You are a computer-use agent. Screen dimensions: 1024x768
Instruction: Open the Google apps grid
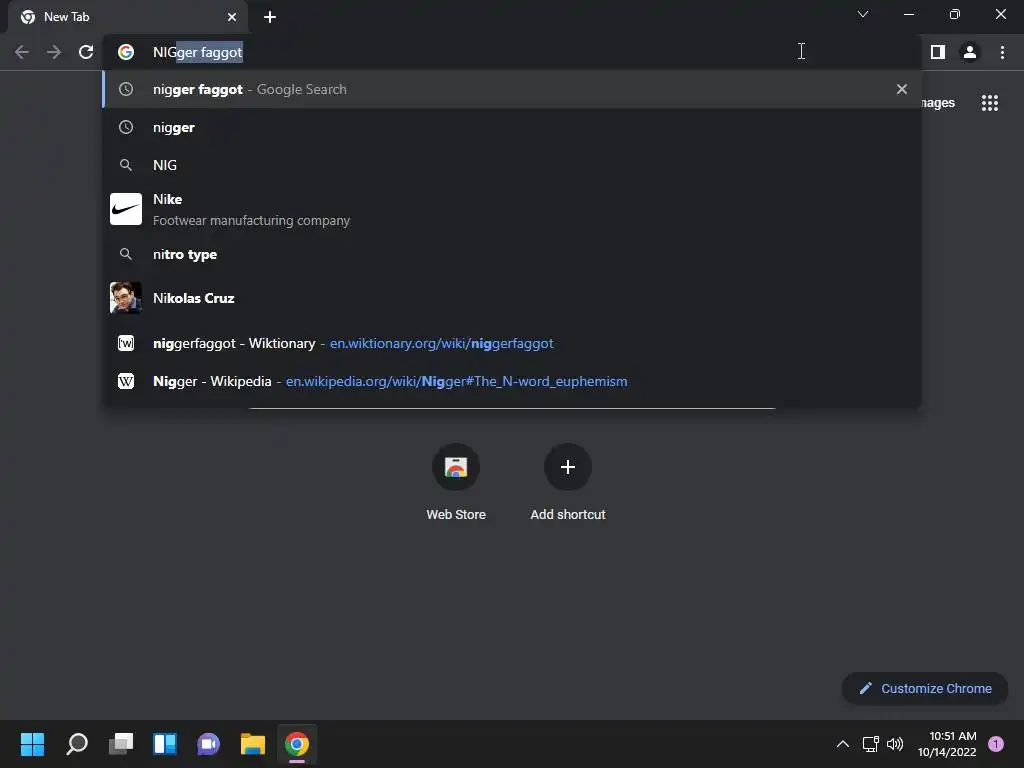[990, 103]
